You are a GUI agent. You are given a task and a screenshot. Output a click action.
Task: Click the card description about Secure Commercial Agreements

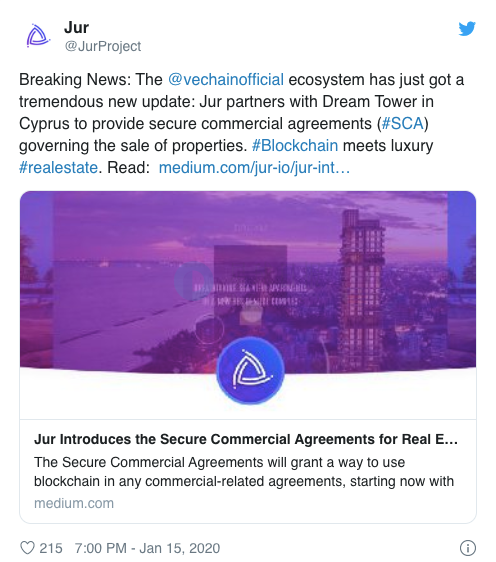[244, 472]
